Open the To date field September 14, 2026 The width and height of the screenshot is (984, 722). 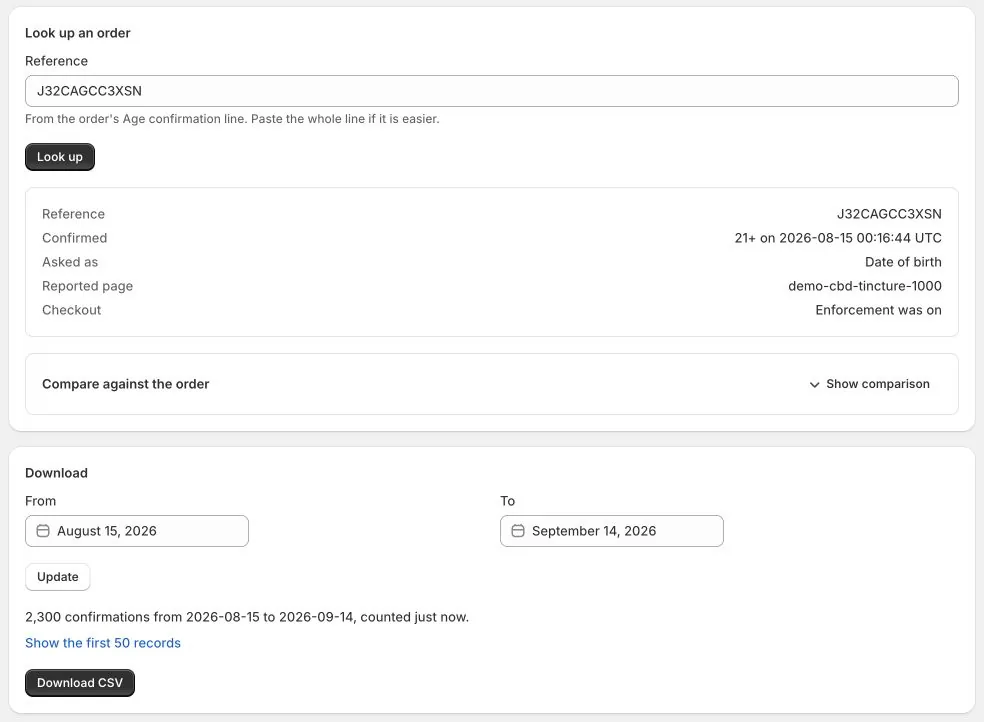pyautogui.click(x=612, y=531)
